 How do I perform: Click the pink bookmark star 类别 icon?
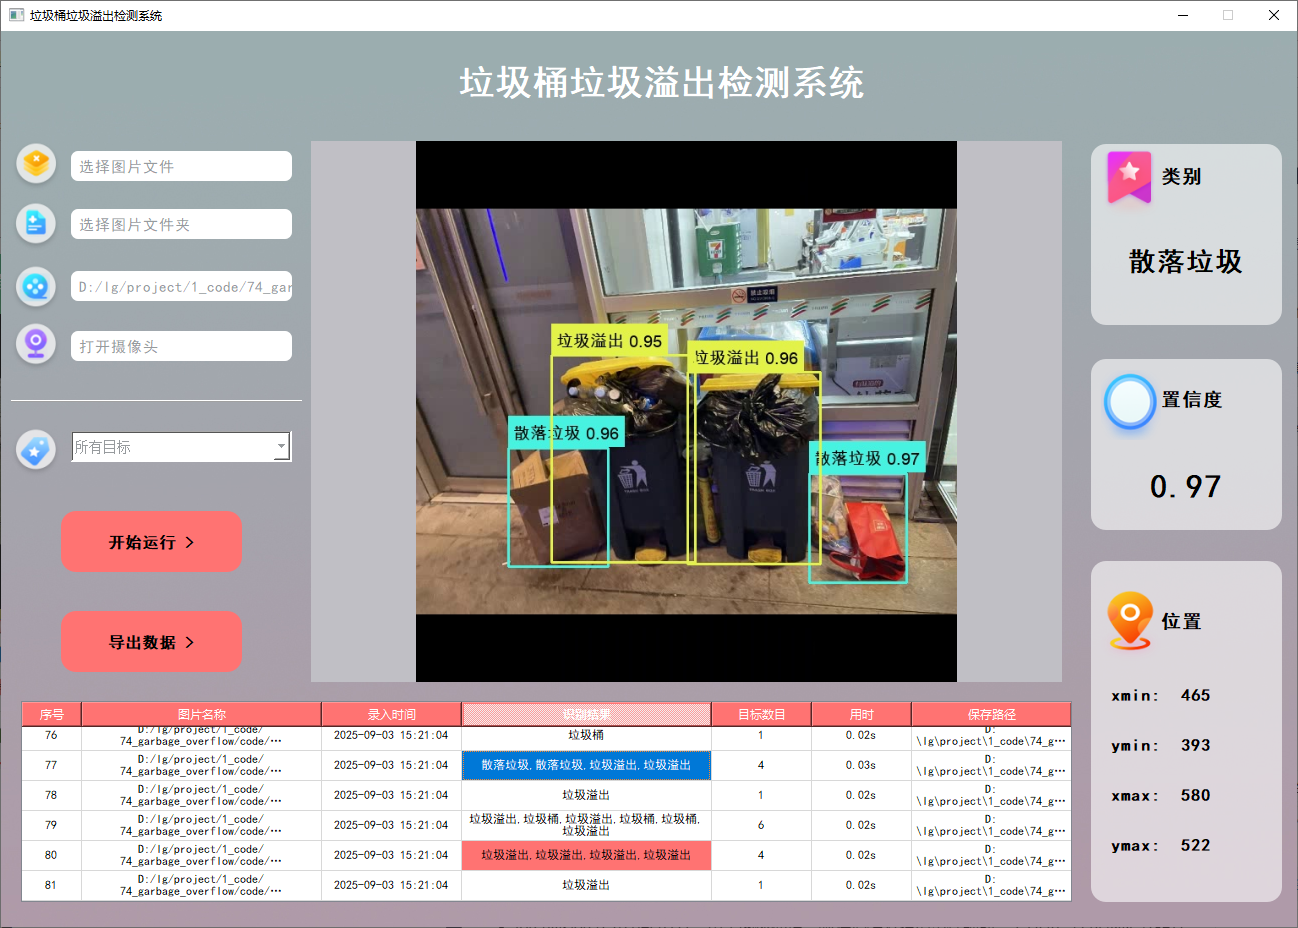[x=1129, y=177]
